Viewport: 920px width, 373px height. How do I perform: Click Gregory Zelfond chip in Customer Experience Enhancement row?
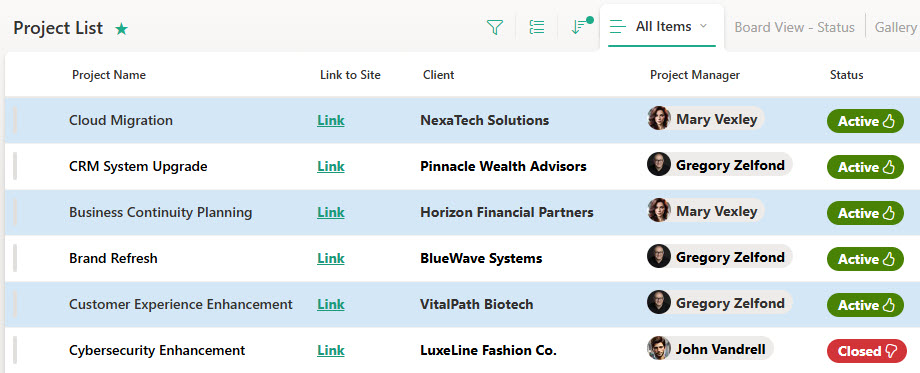tap(719, 302)
